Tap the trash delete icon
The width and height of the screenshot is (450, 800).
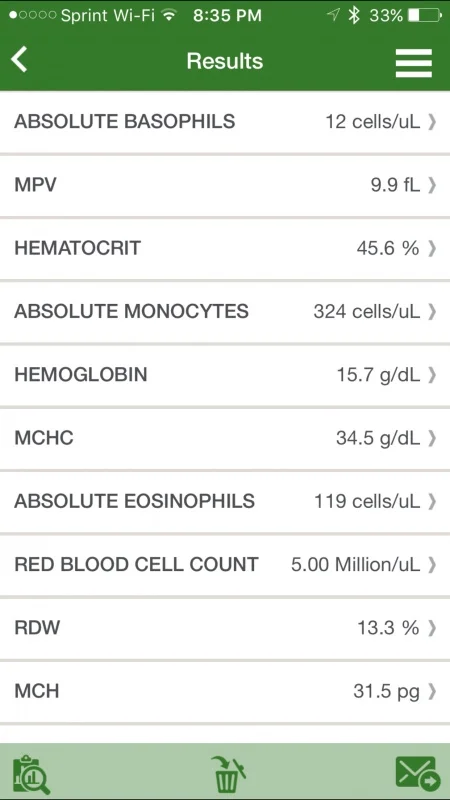(x=228, y=774)
